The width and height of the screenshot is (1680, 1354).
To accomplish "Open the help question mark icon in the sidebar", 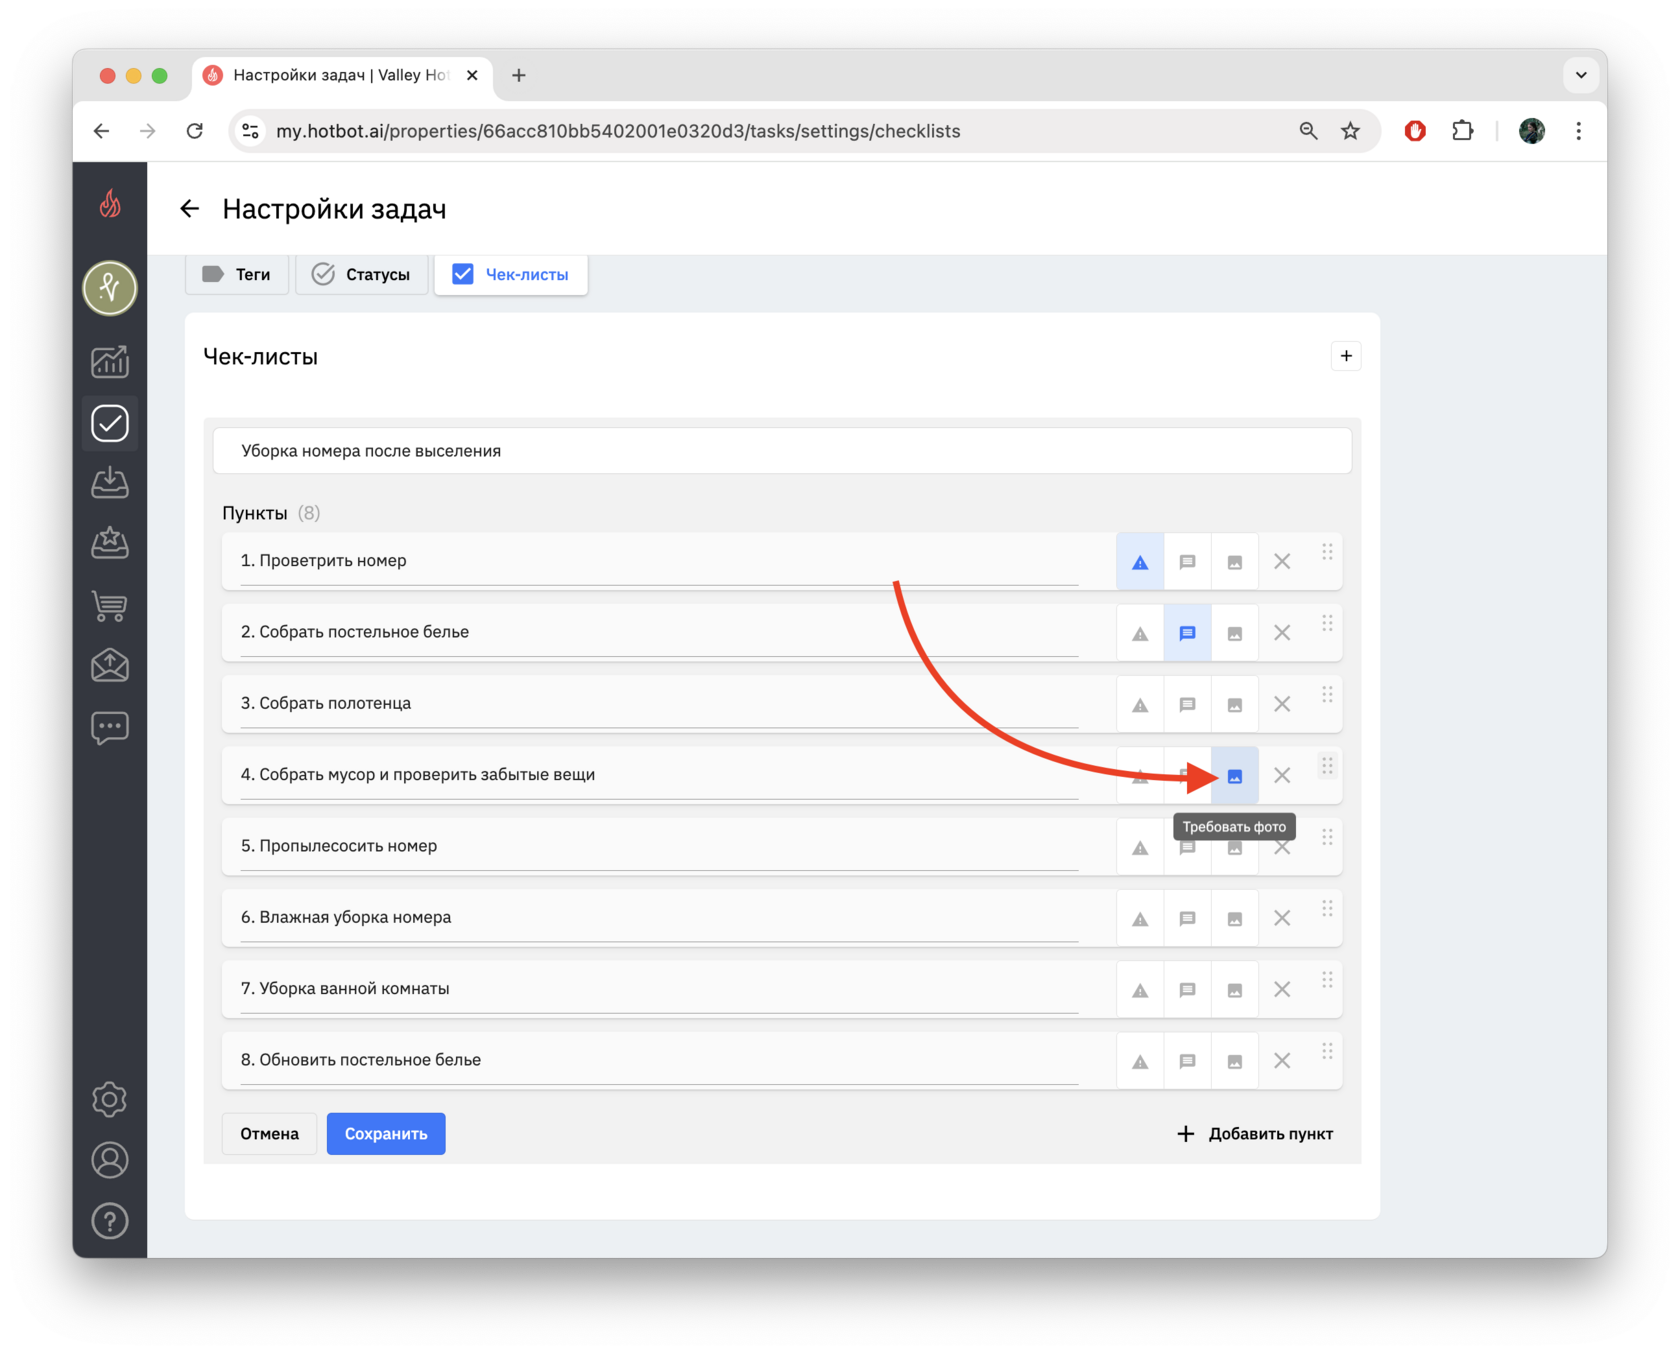I will (x=110, y=1221).
